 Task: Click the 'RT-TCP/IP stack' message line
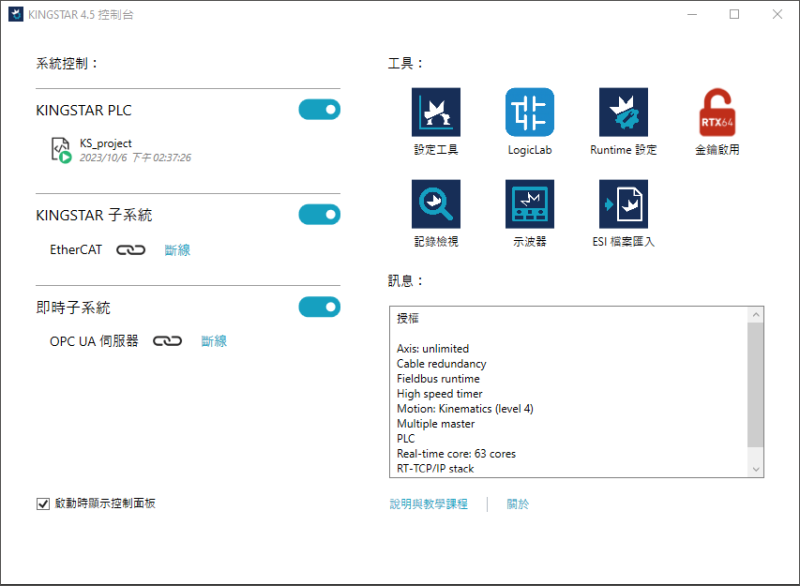point(435,468)
